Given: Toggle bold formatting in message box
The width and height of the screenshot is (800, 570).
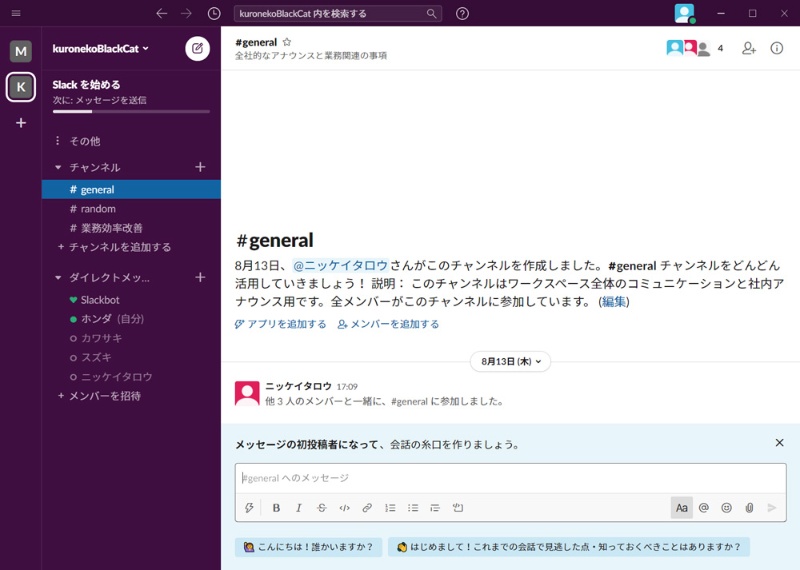Looking at the screenshot, I should pos(277,508).
